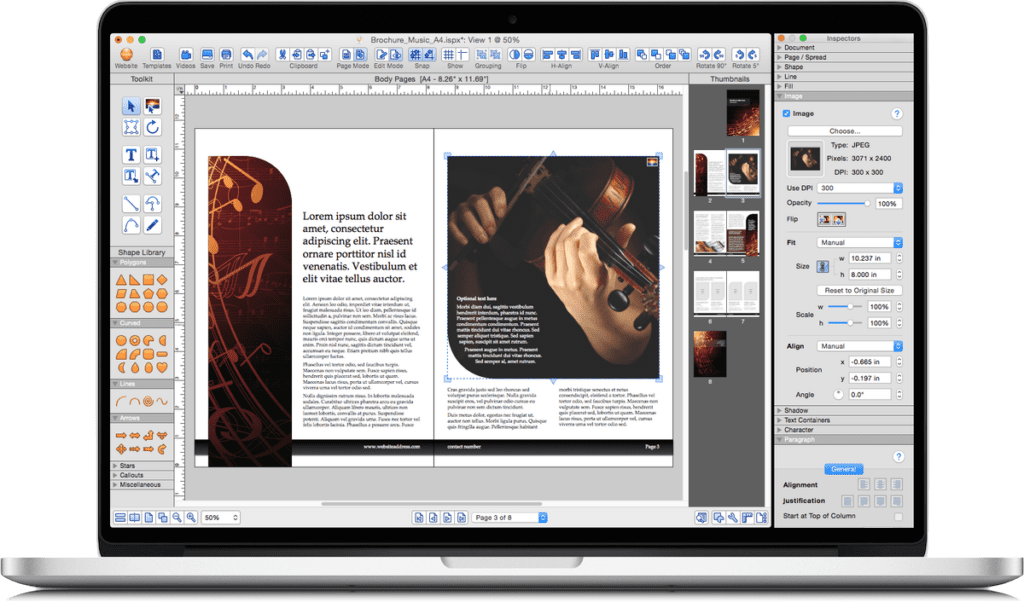The image size is (1024, 602).
Task: Open the Use DPI dropdown
Action: [860, 188]
